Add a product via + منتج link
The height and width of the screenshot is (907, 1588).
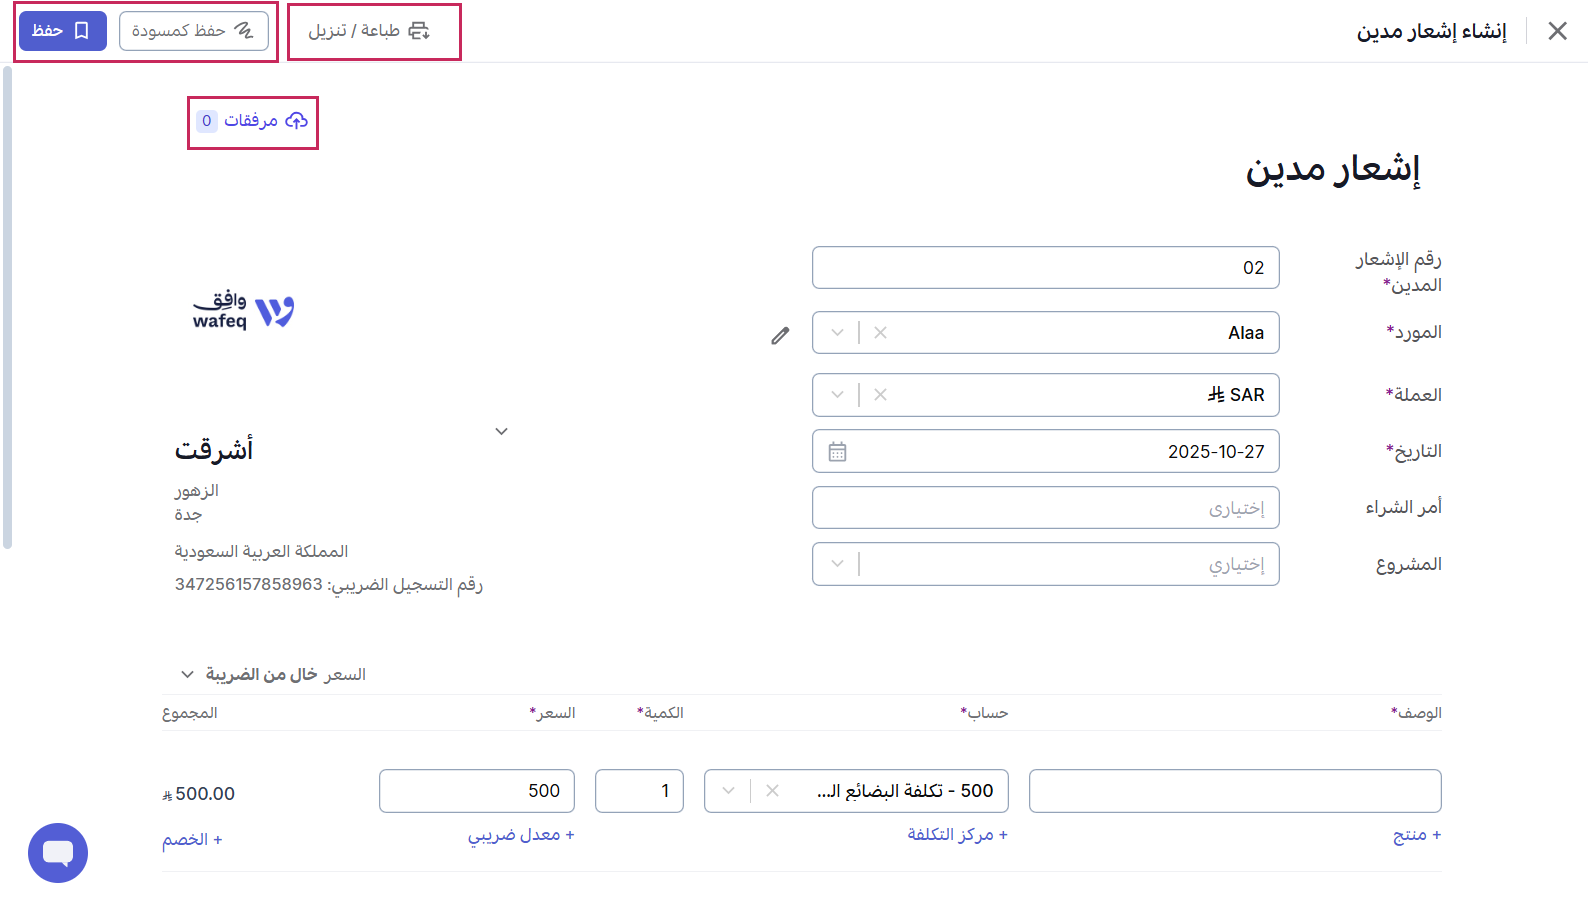[x=1416, y=834]
